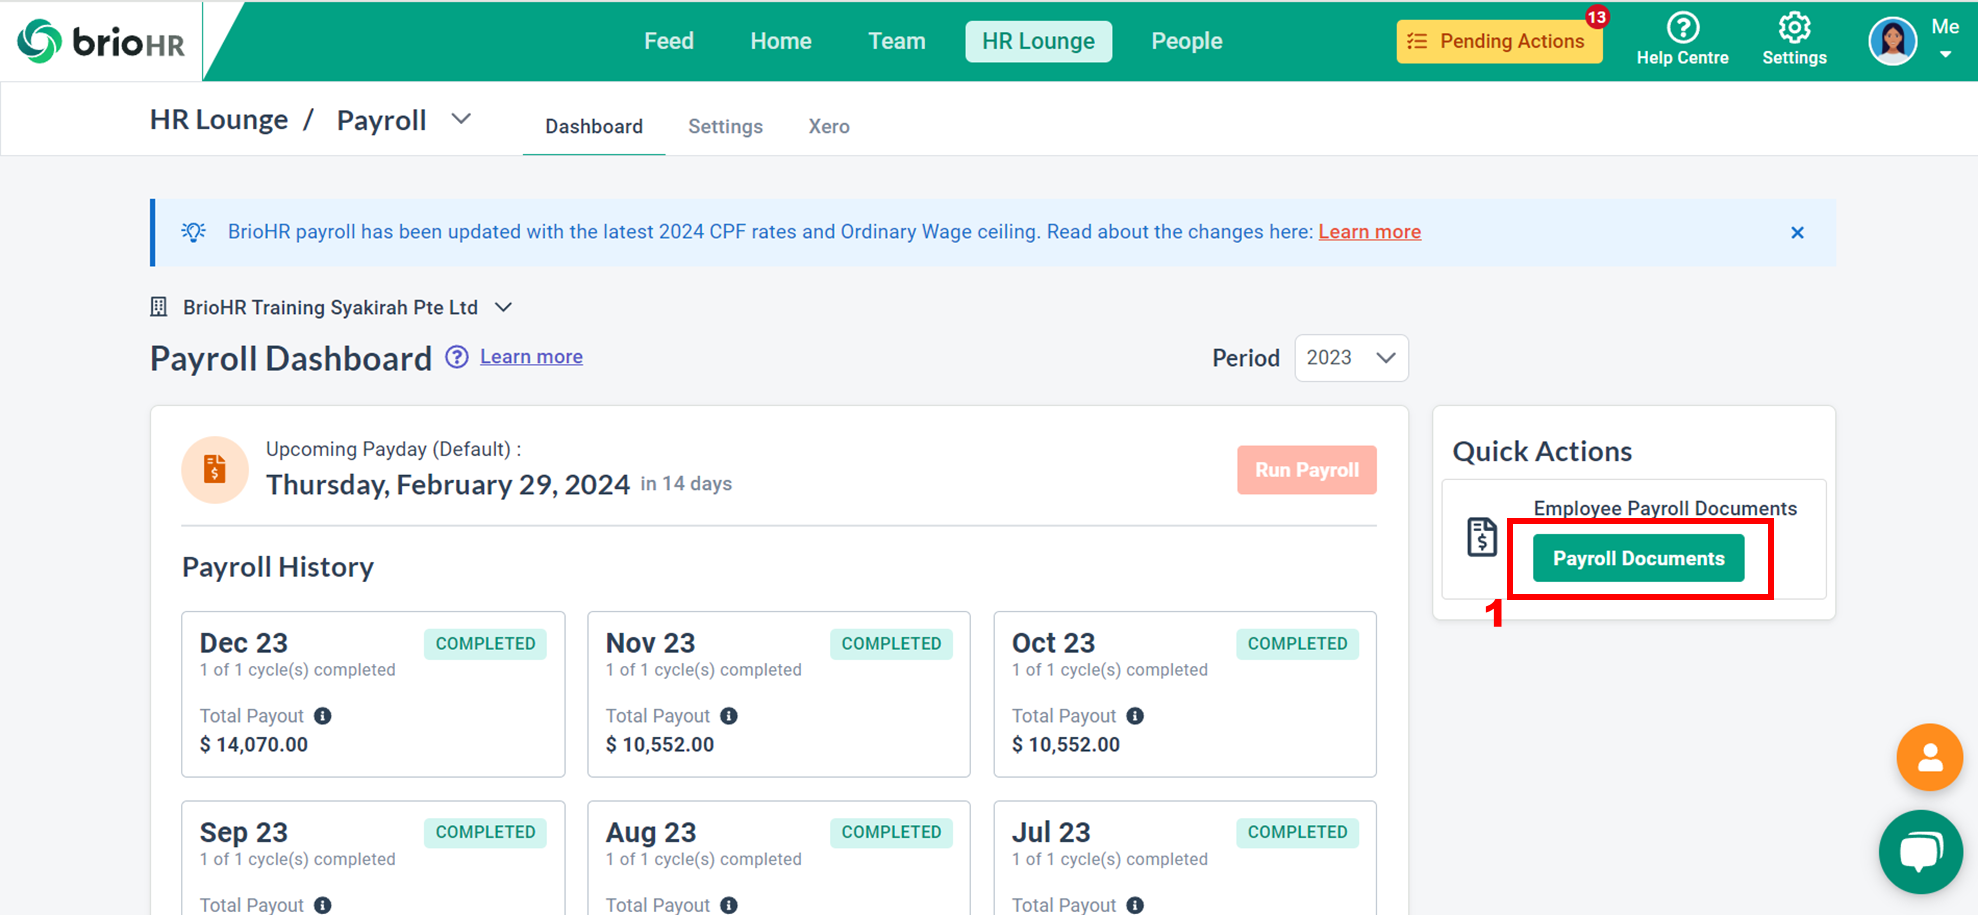Click COMPLETED badge on Nov 23 card
This screenshot has height=915, width=1978.
click(x=891, y=644)
